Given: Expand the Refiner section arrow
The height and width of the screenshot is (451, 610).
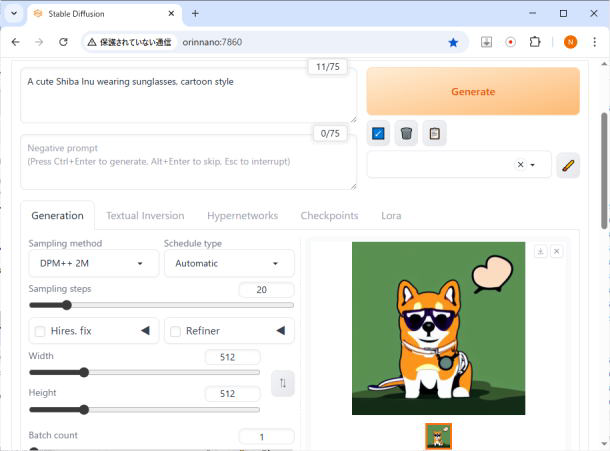Looking at the screenshot, I should coord(280,331).
